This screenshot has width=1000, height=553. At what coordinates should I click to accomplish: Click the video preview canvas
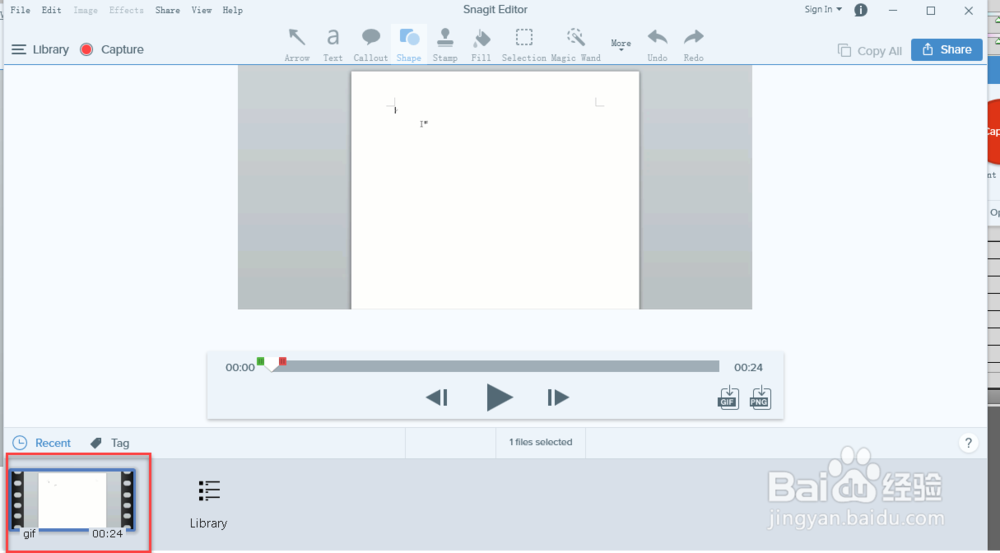point(495,189)
